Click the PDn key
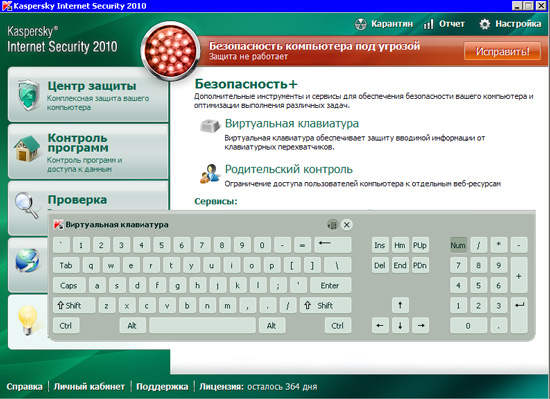Viewport: 550px width, 399px height. [420, 265]
